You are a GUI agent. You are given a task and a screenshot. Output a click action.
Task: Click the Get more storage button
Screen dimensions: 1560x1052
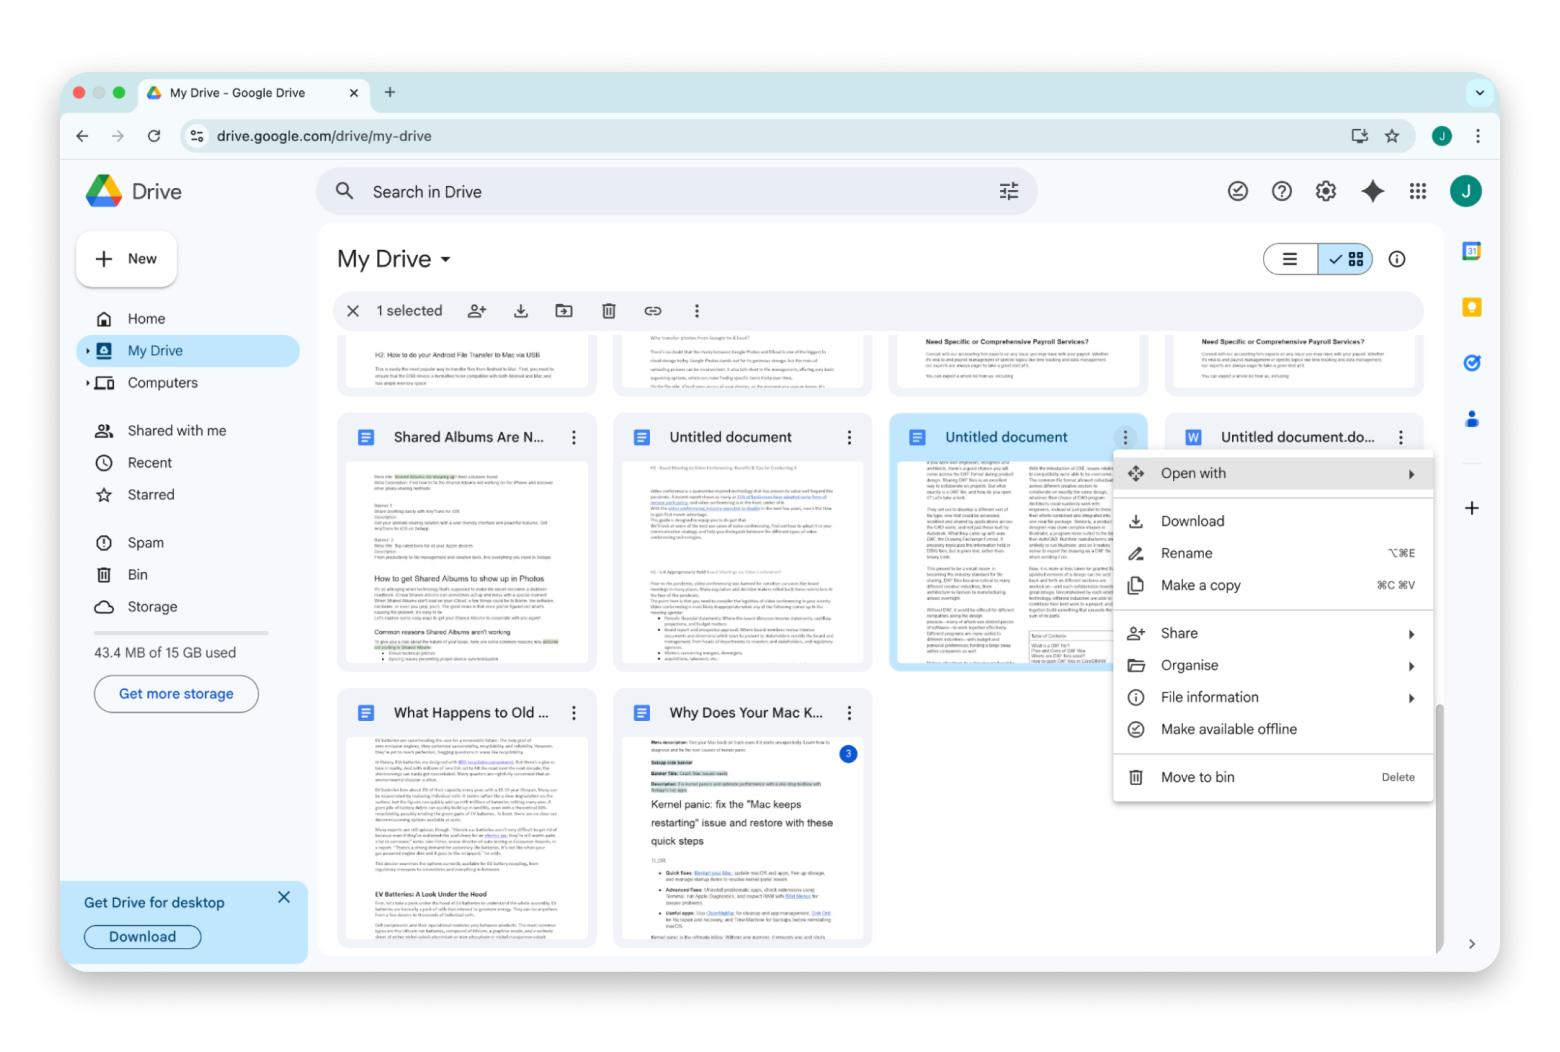[x=176, y=693]
